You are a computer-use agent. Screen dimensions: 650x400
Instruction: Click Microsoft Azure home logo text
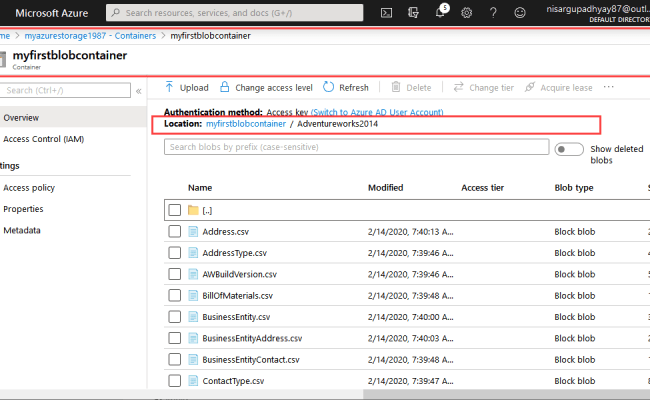coord(52,13)
